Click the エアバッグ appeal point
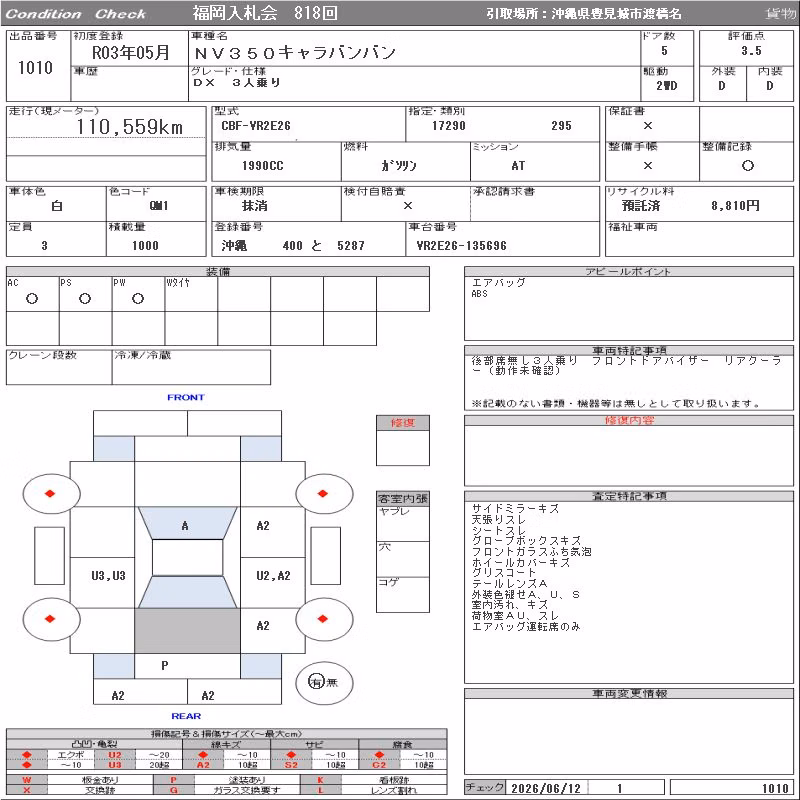The height and width of the screenshot is (800, 800). point(498,282)
